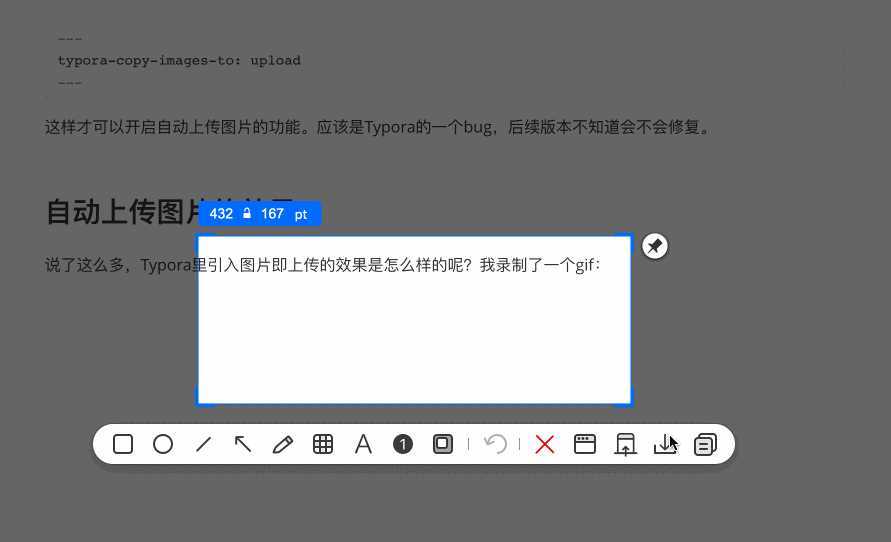Capture the window with the window icon

pyautogui.click(x=585, y=444)
